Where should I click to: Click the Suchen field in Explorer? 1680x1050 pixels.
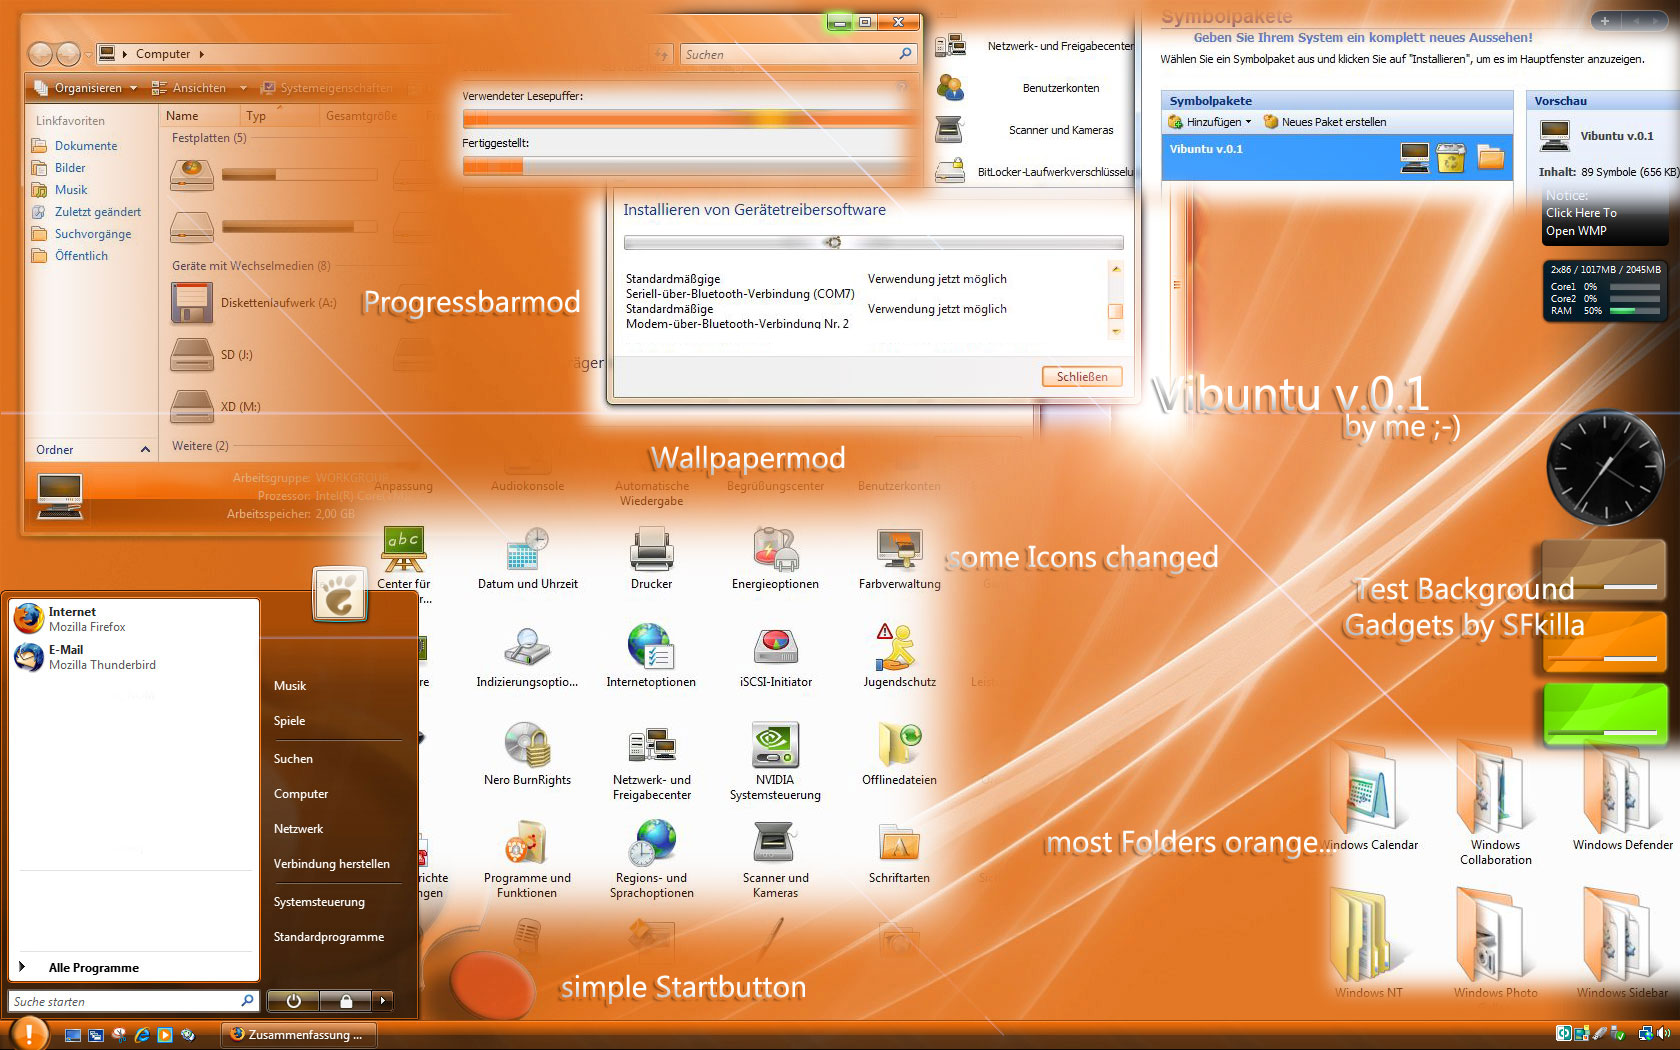pos(798,54)
